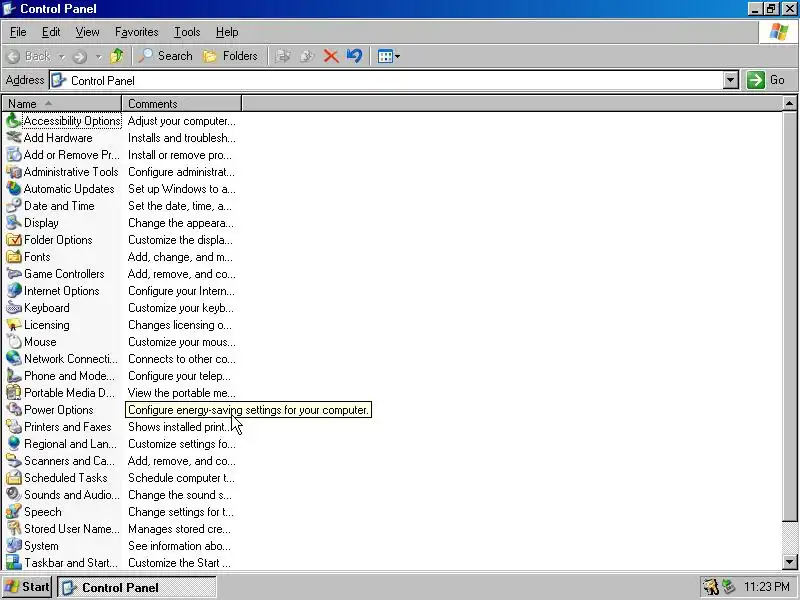Open the Licensing icon
Viewport: 800px width, 600px height.
(x=13, y=325)
